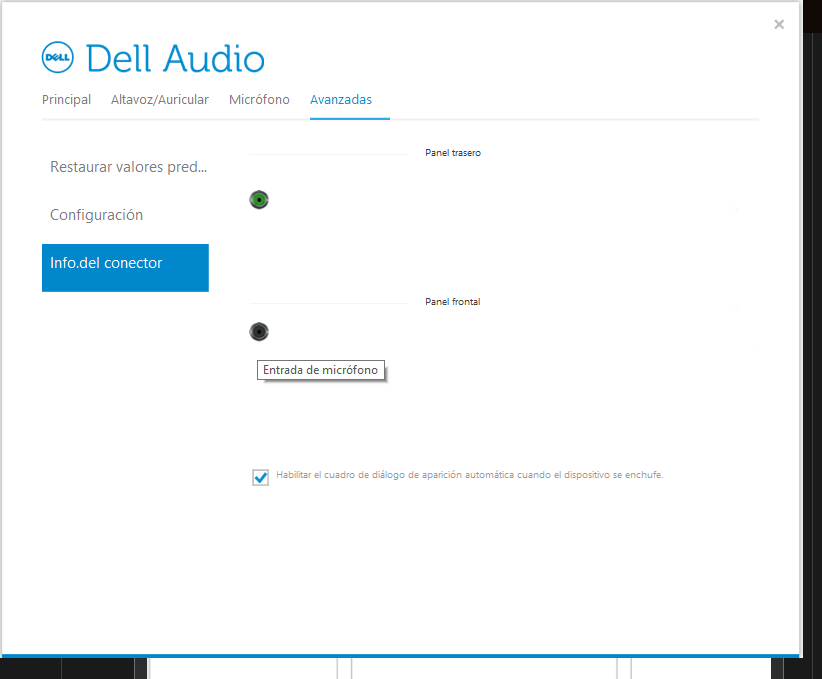Viewport: 822px width, 679px height.
Task: Click the Dell Audio title text
Action: (175, 58)
